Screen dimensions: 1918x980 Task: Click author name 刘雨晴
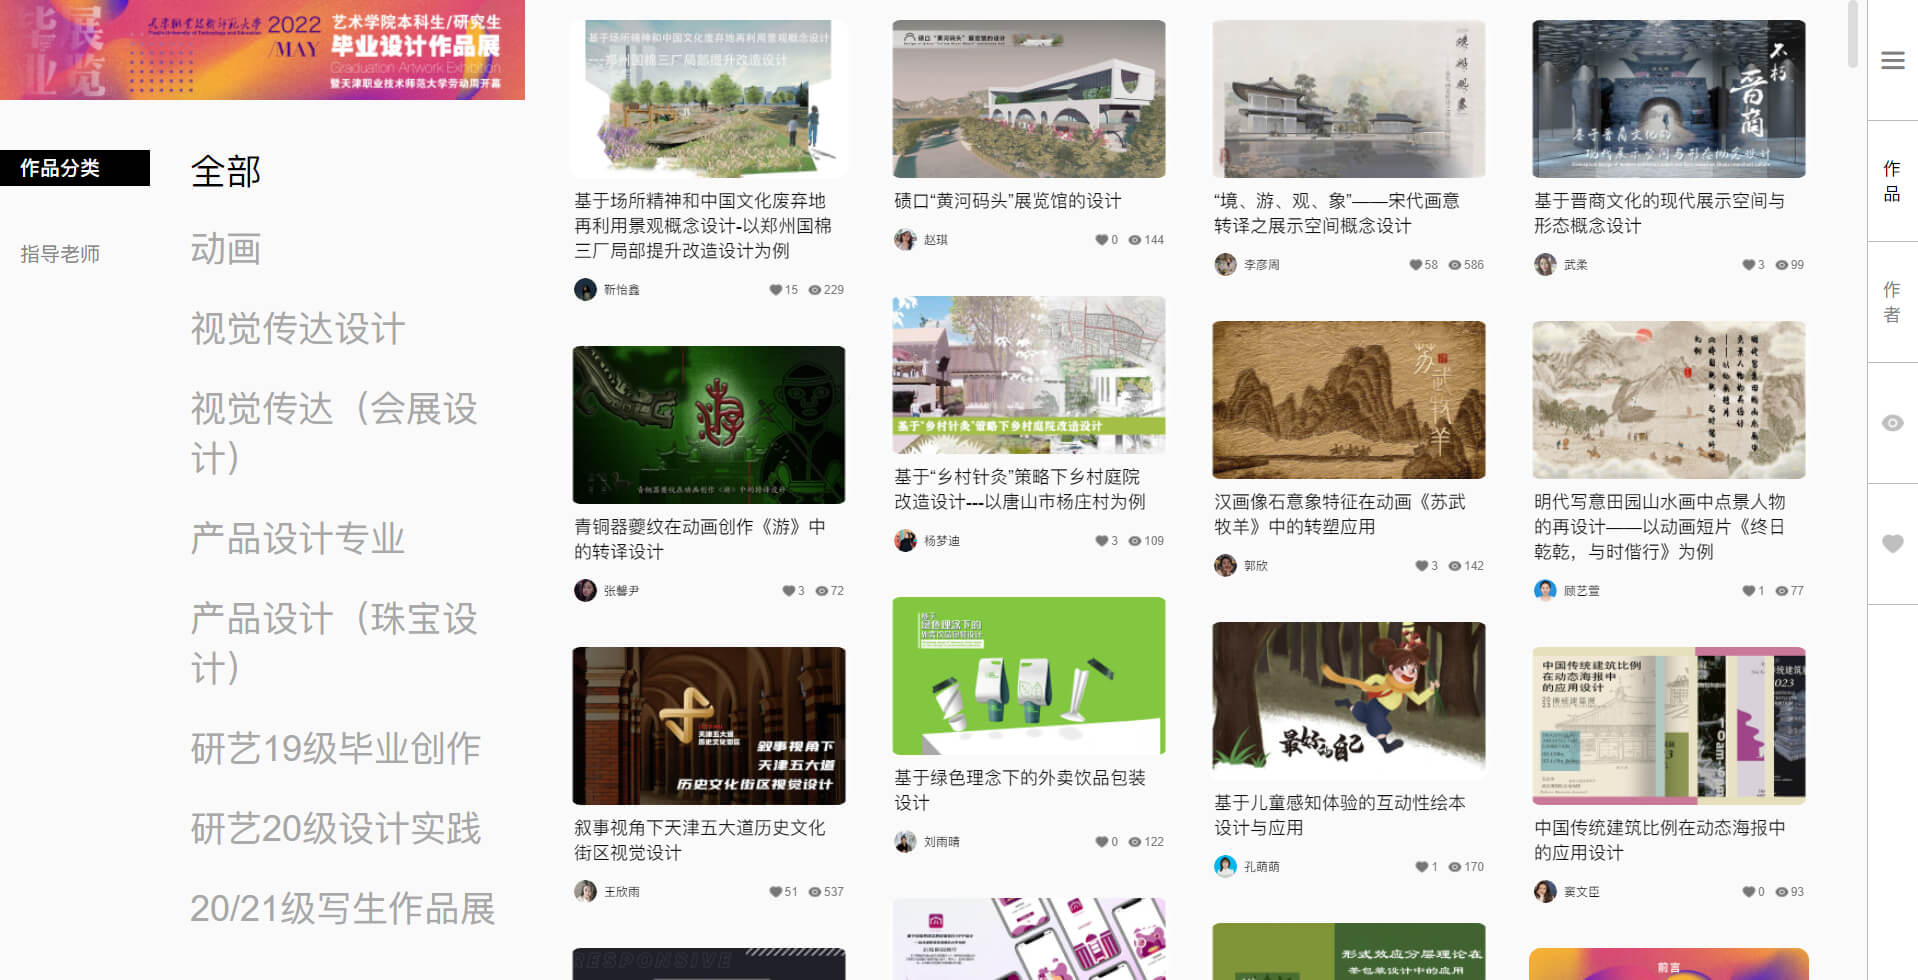pyautogui.click(x=941, y=842)
